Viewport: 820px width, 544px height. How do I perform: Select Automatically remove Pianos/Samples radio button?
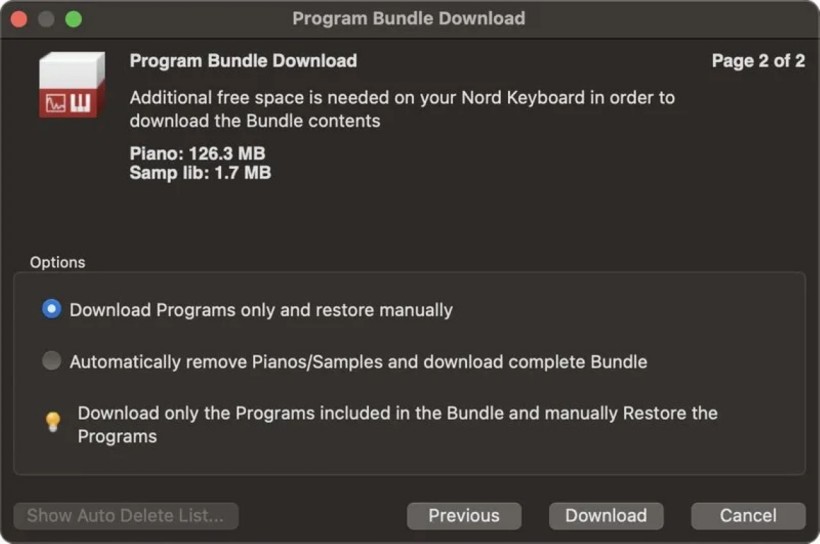click(x=51, y=360)
